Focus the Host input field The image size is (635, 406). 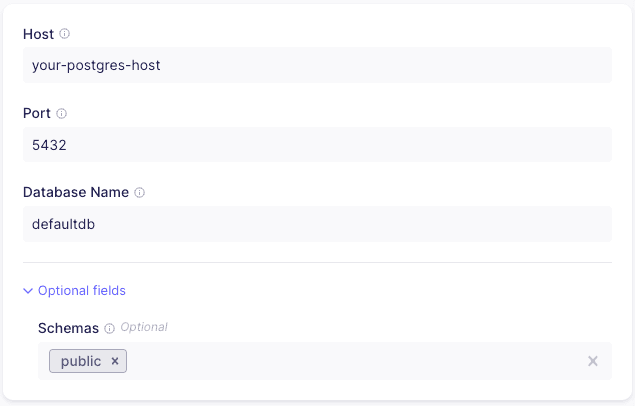click(317, 66)
